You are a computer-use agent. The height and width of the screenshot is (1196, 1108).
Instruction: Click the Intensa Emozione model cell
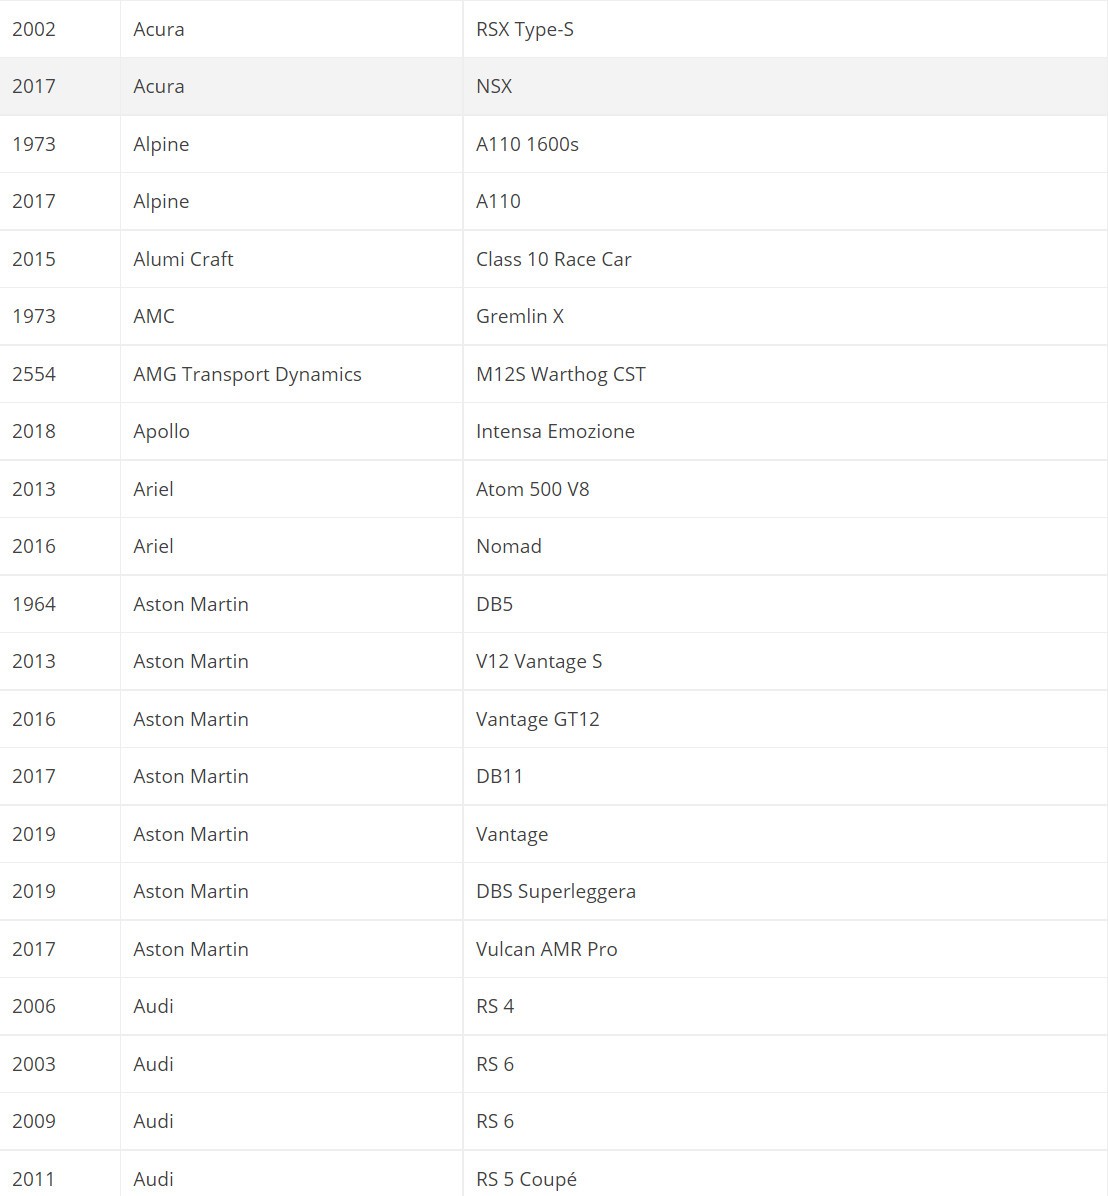click(555, 431)
